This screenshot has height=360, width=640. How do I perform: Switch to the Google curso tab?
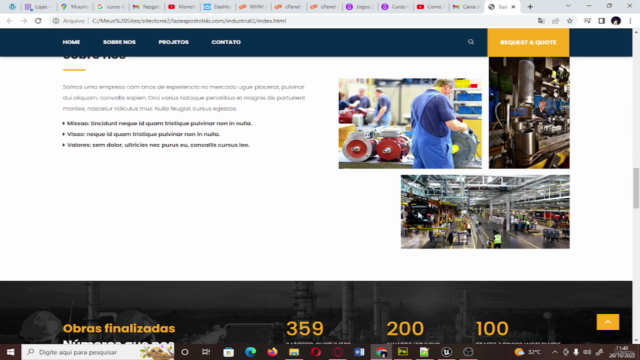pos(110,7)
